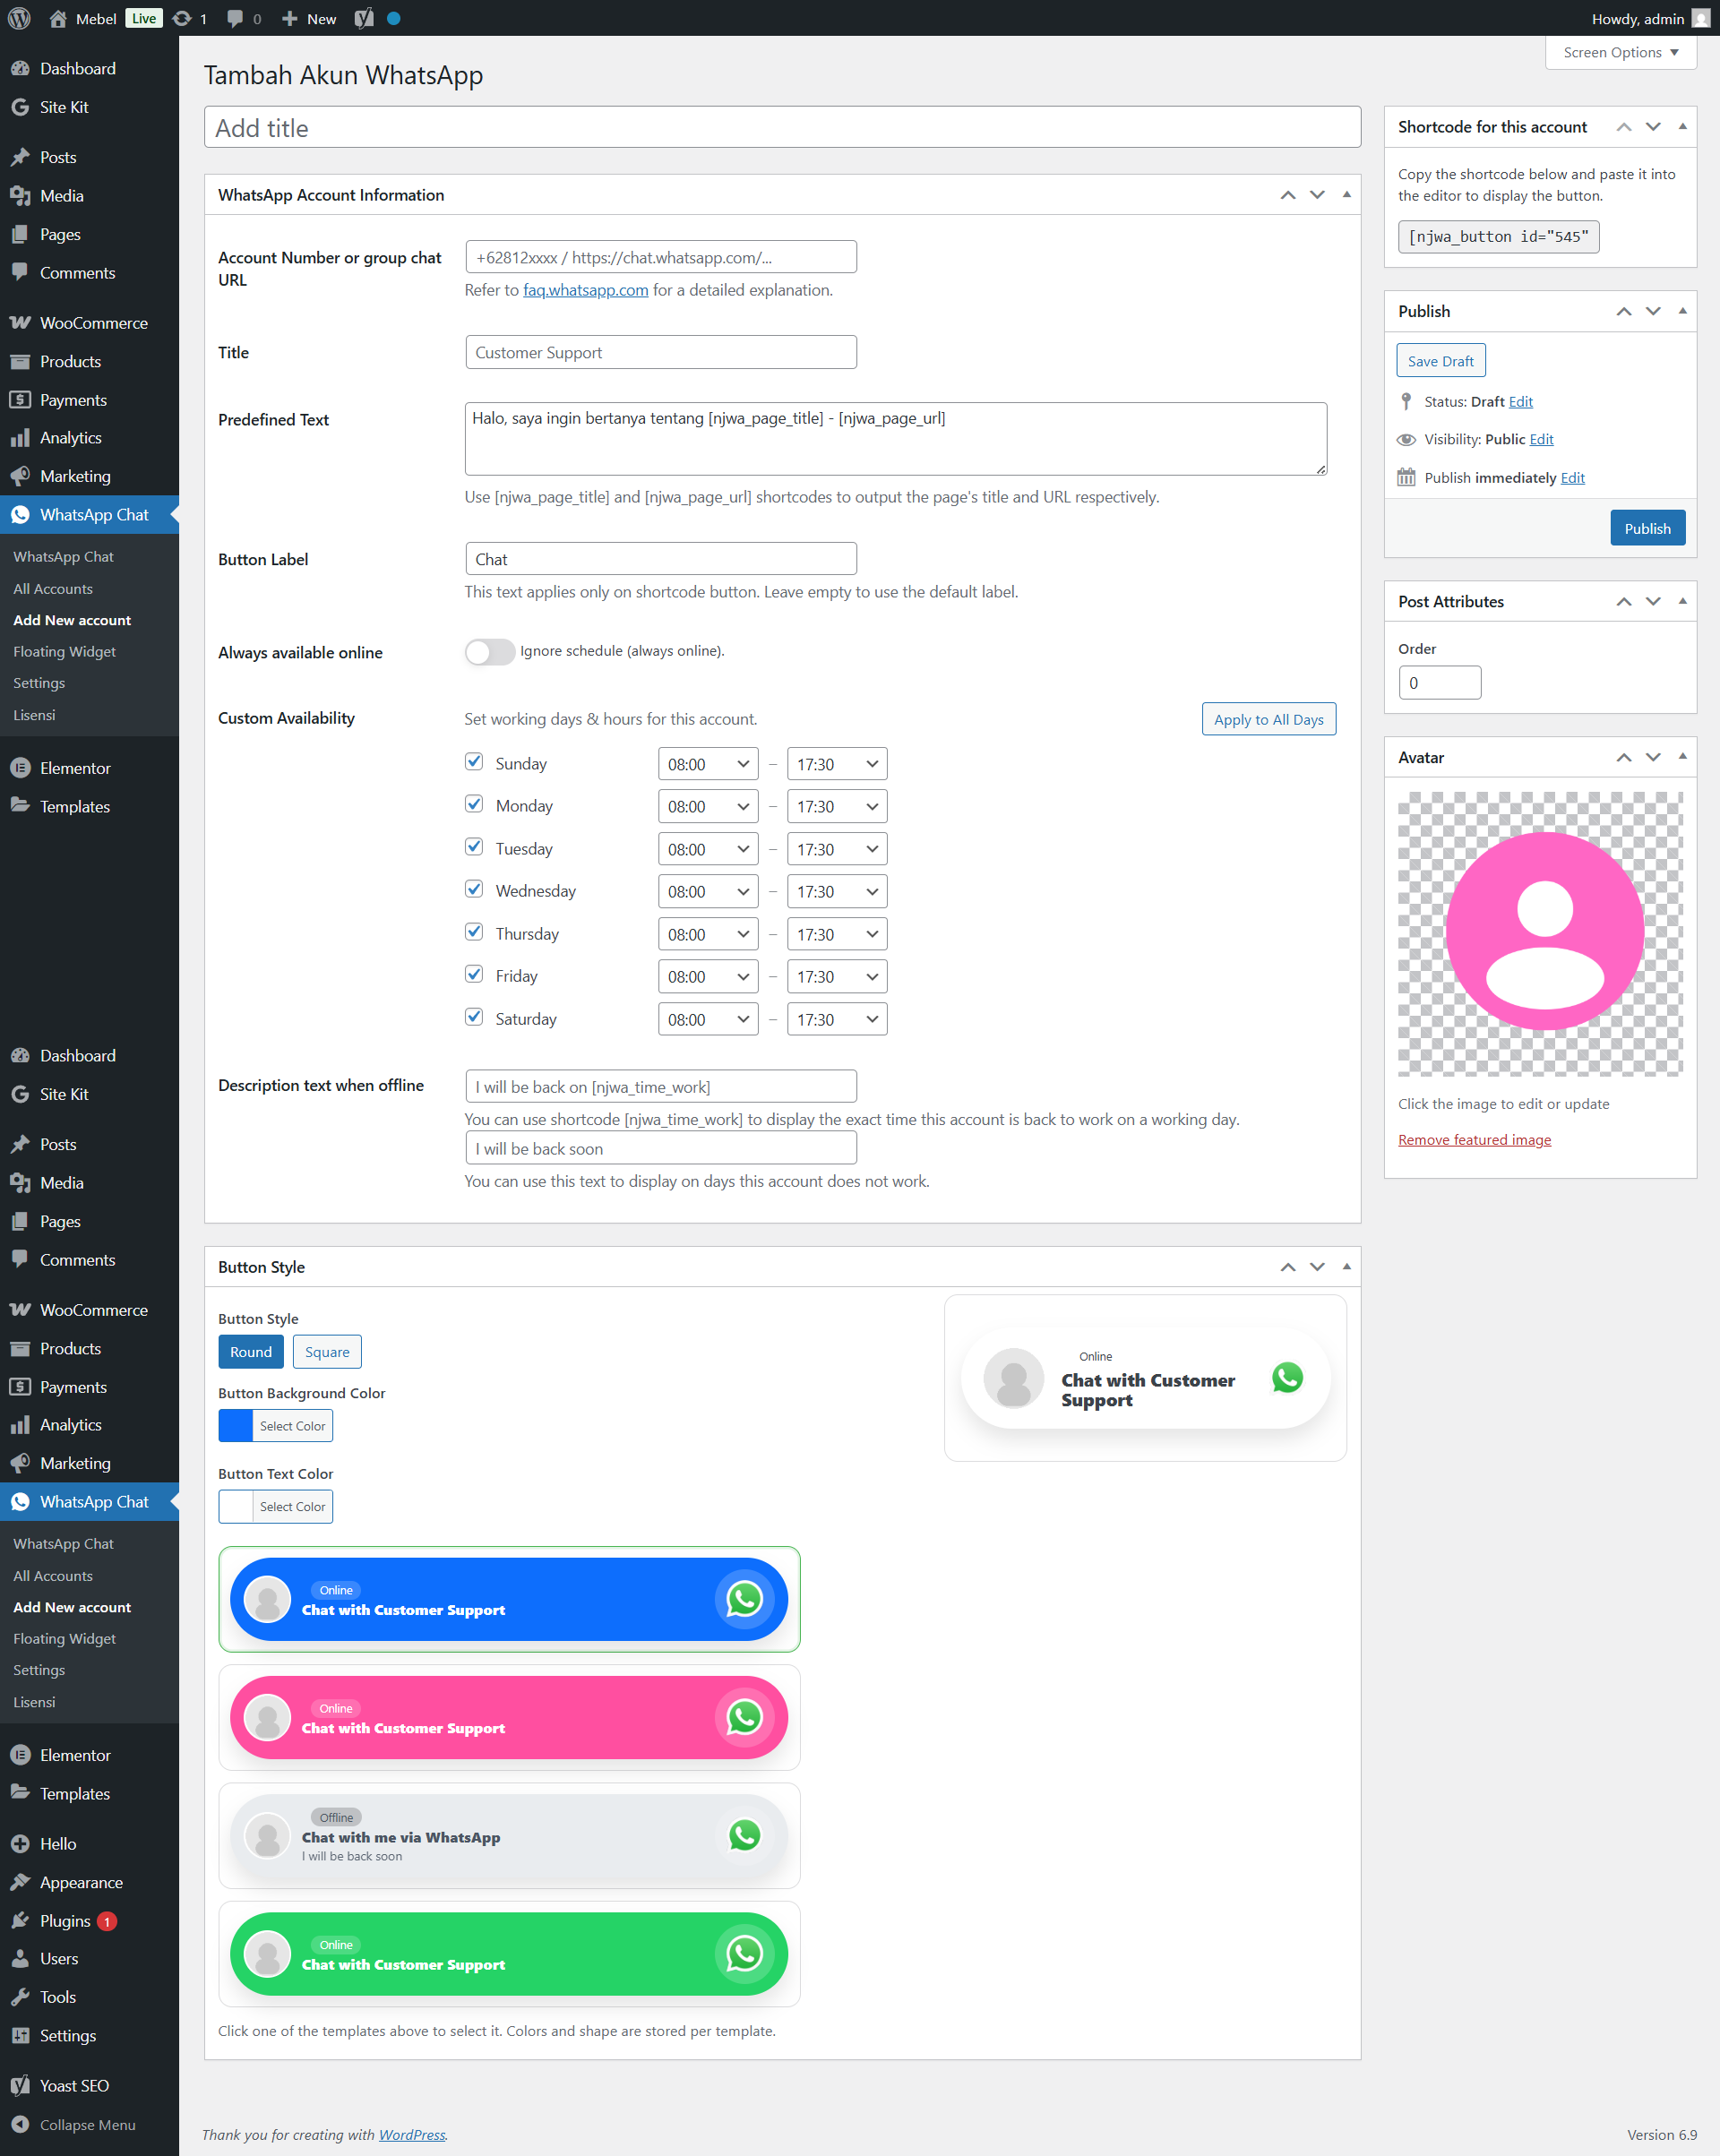The width and height of the screenshot is (1720, 2156).
Task: Click the Collapse Menu icon
Action: 21,2124
